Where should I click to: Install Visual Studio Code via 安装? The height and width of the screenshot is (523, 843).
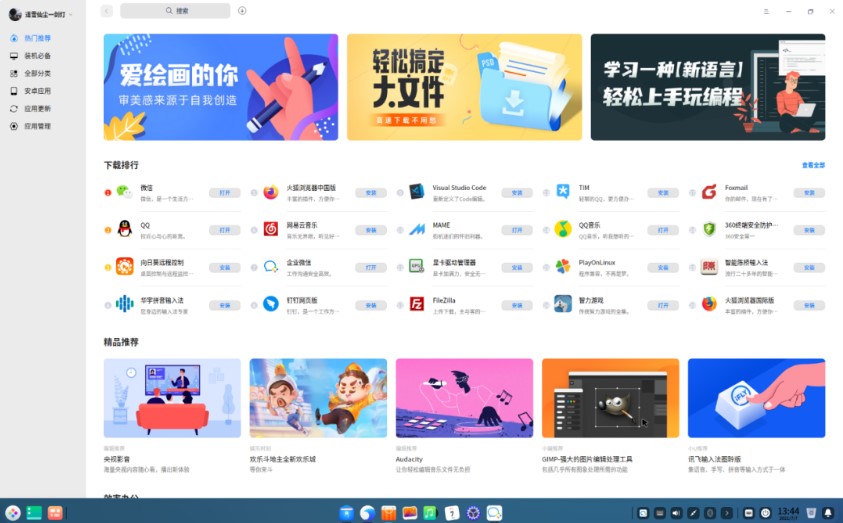click(x=517, y=192)
